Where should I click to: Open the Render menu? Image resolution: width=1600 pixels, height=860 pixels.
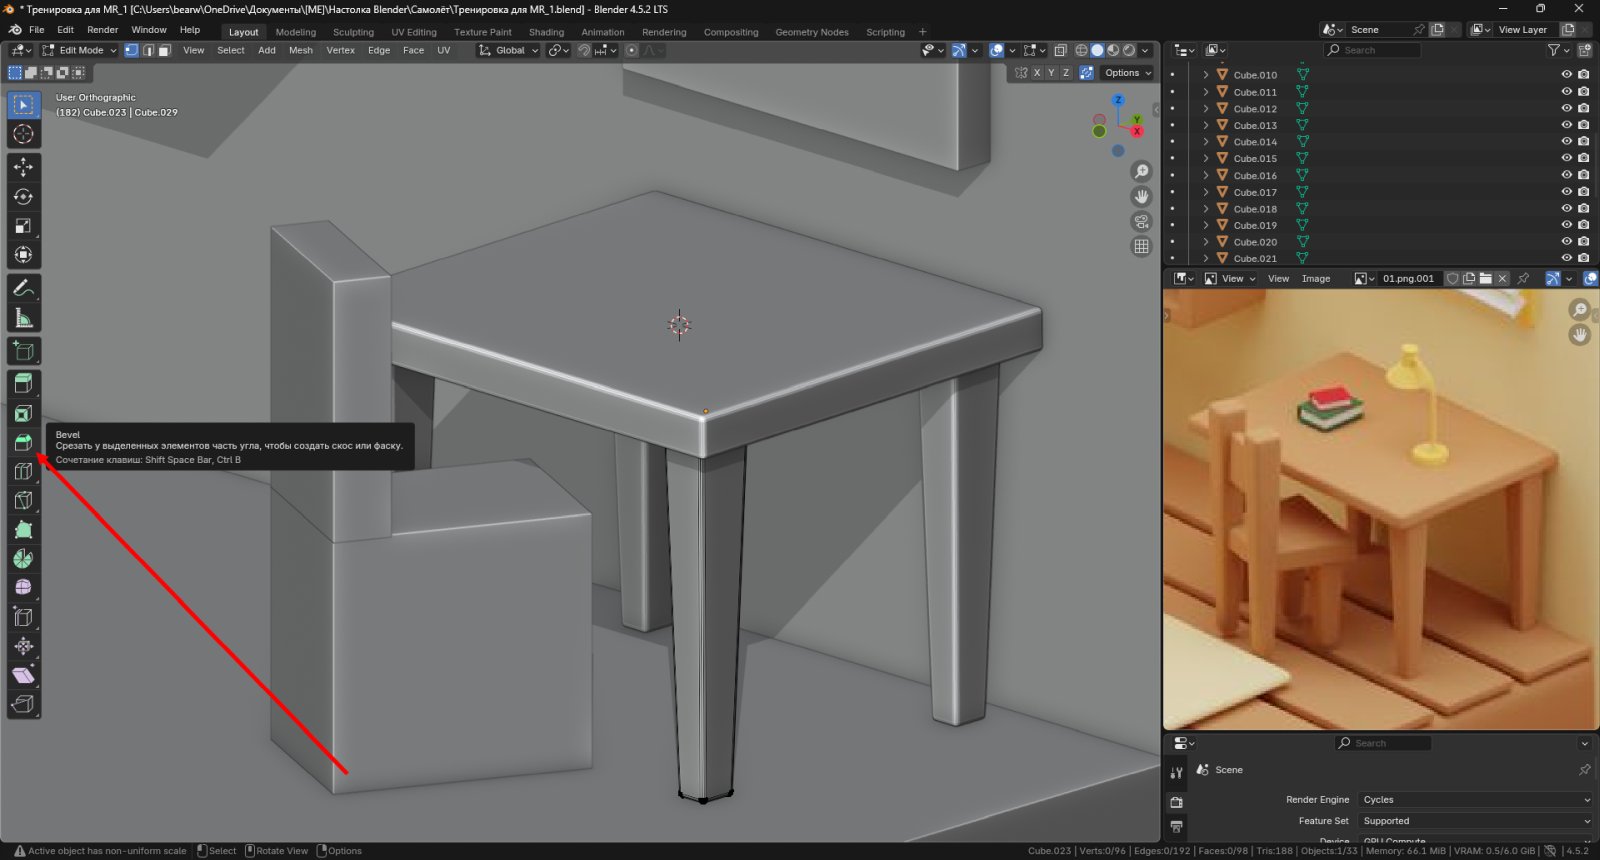[103, 30]
